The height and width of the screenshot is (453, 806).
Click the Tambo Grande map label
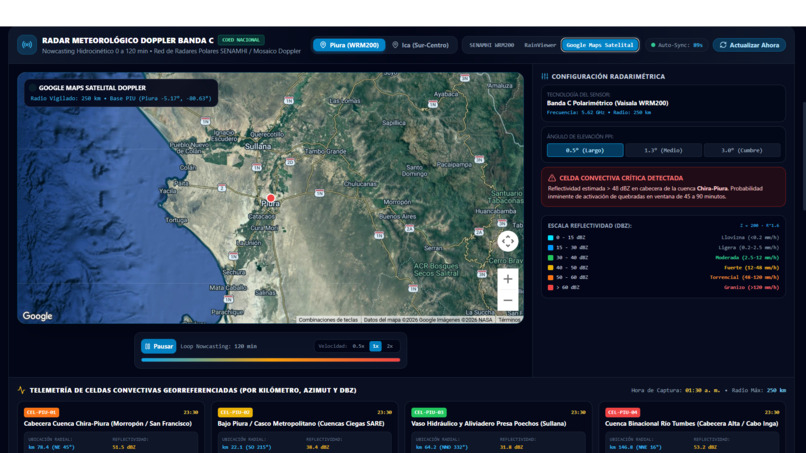[x=326, y=151]
